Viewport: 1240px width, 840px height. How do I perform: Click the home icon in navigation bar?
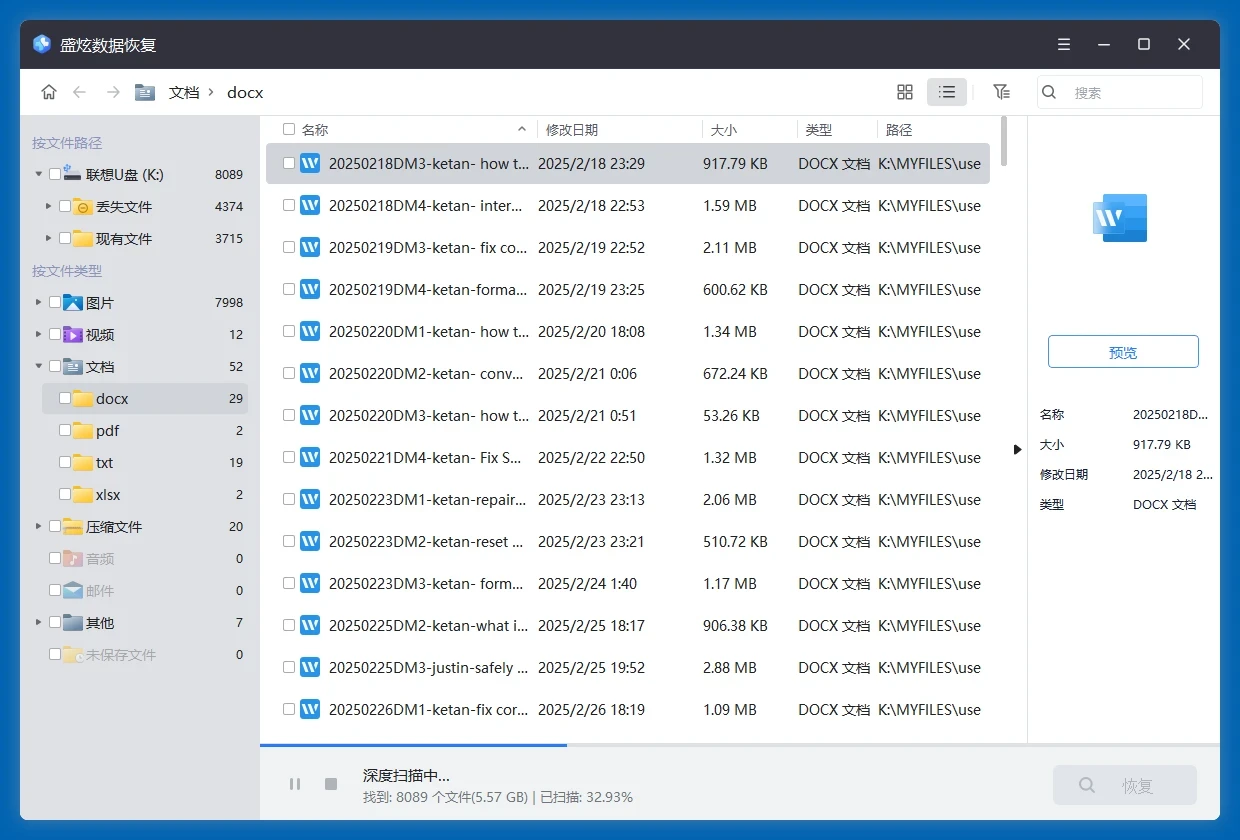coord(49,92)
